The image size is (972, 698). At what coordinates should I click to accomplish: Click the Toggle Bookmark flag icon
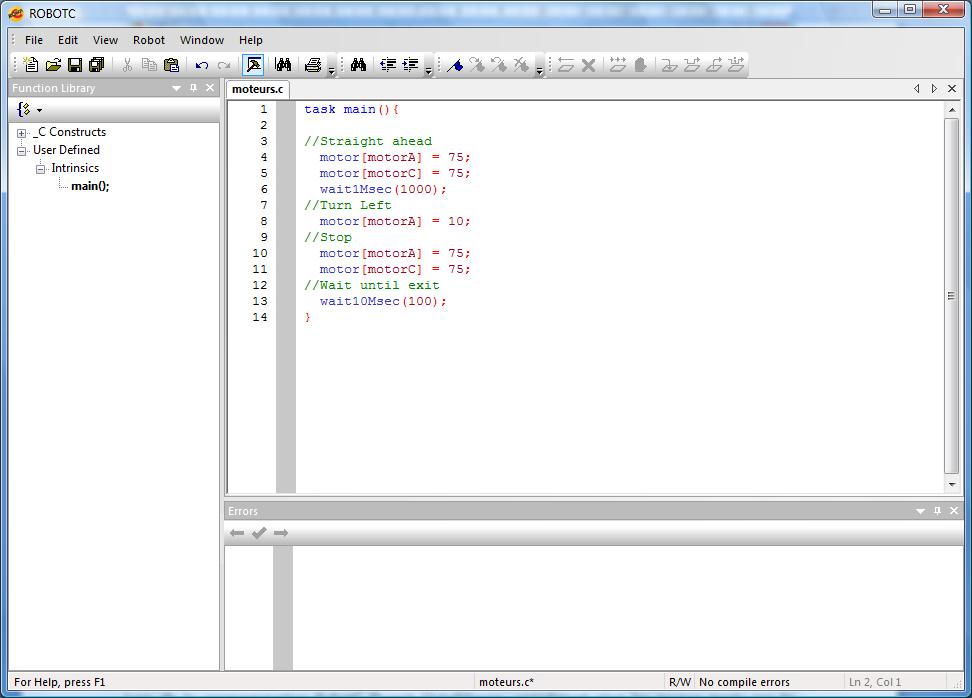(x=455, y=65)
